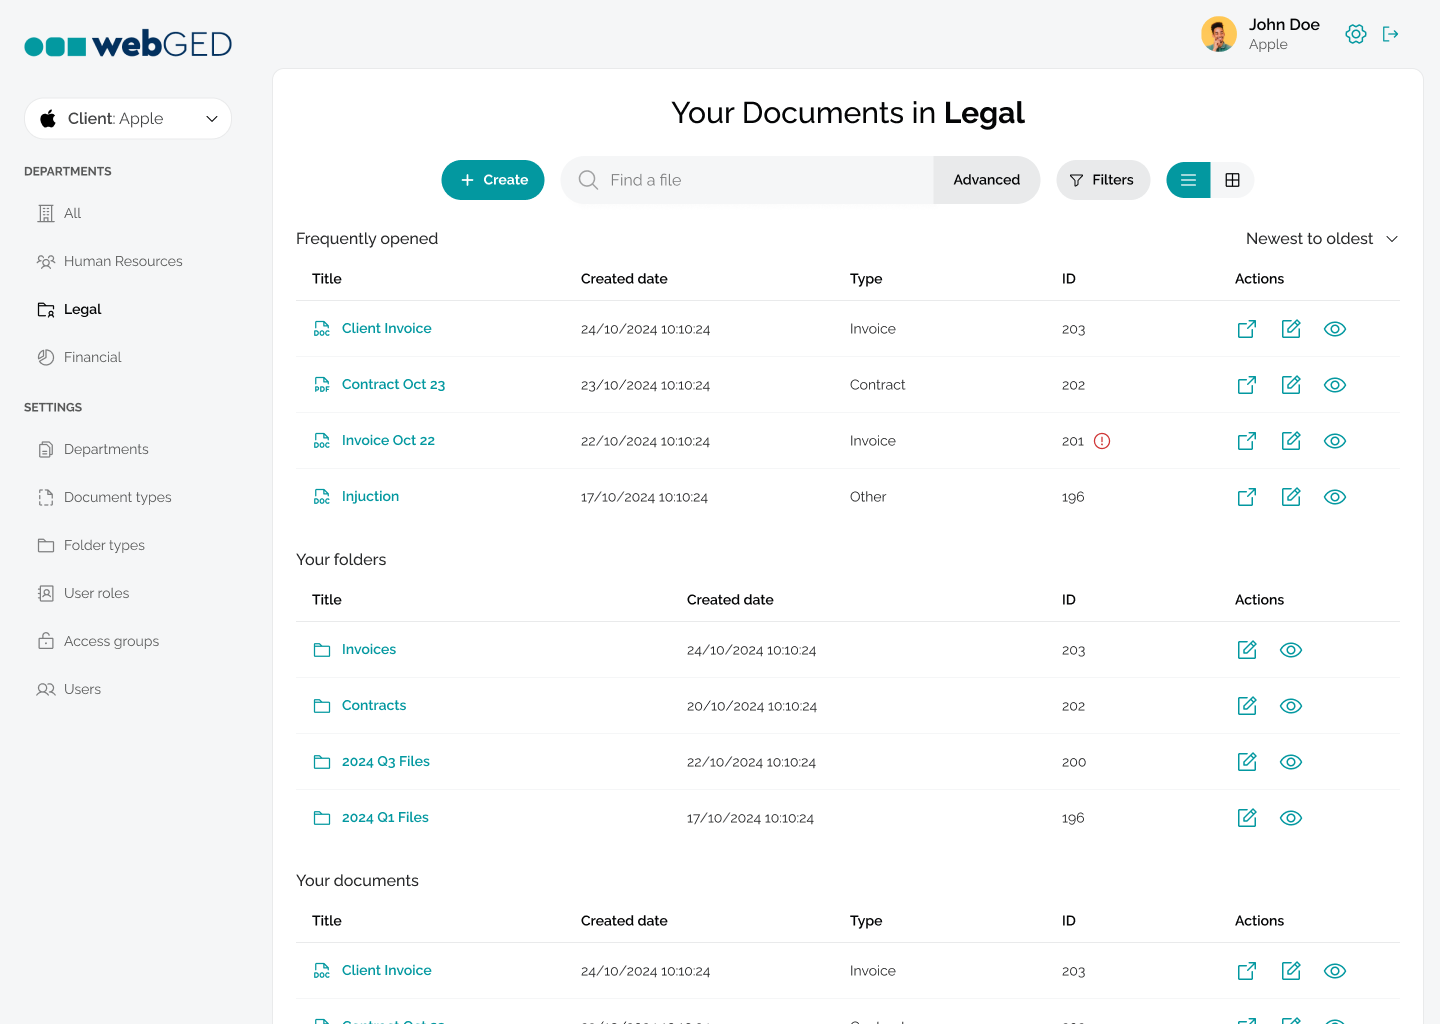Viewport: 1440px width, 1024px height.
Task: View 2024 Q1 Files folder via eye icon
Action: coord(1291,818)
